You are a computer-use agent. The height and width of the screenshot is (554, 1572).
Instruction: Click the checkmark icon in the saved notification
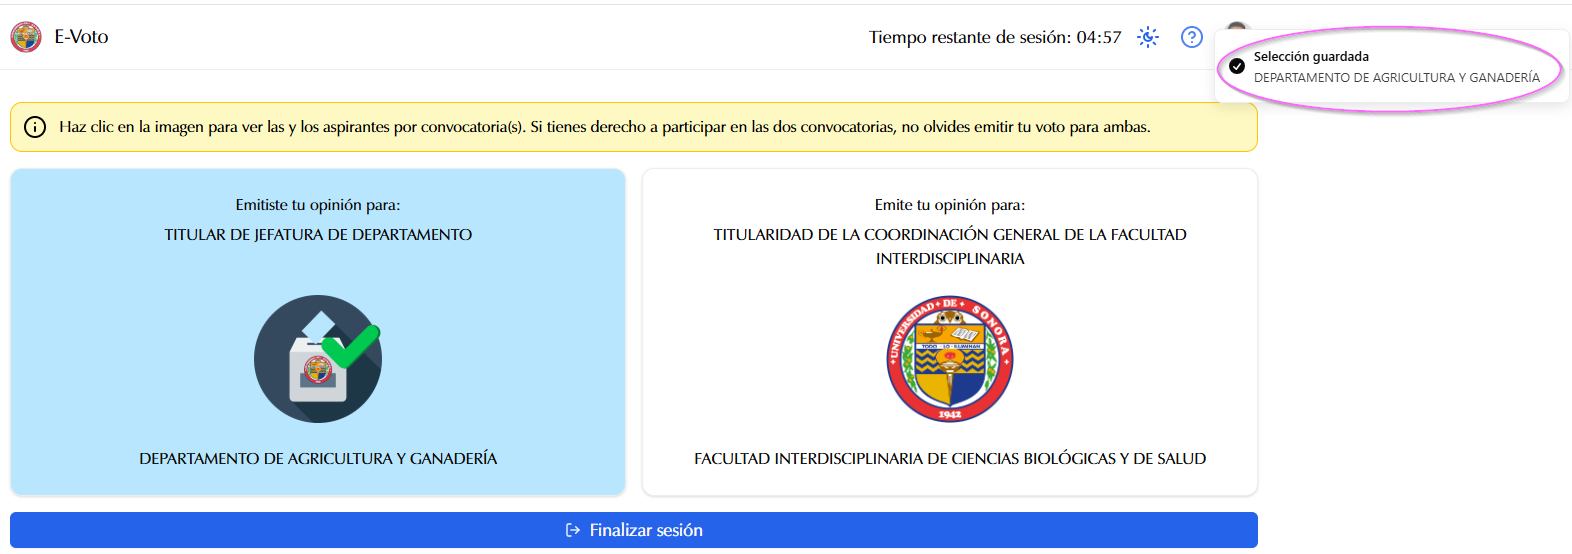(x=1237, y=66)
